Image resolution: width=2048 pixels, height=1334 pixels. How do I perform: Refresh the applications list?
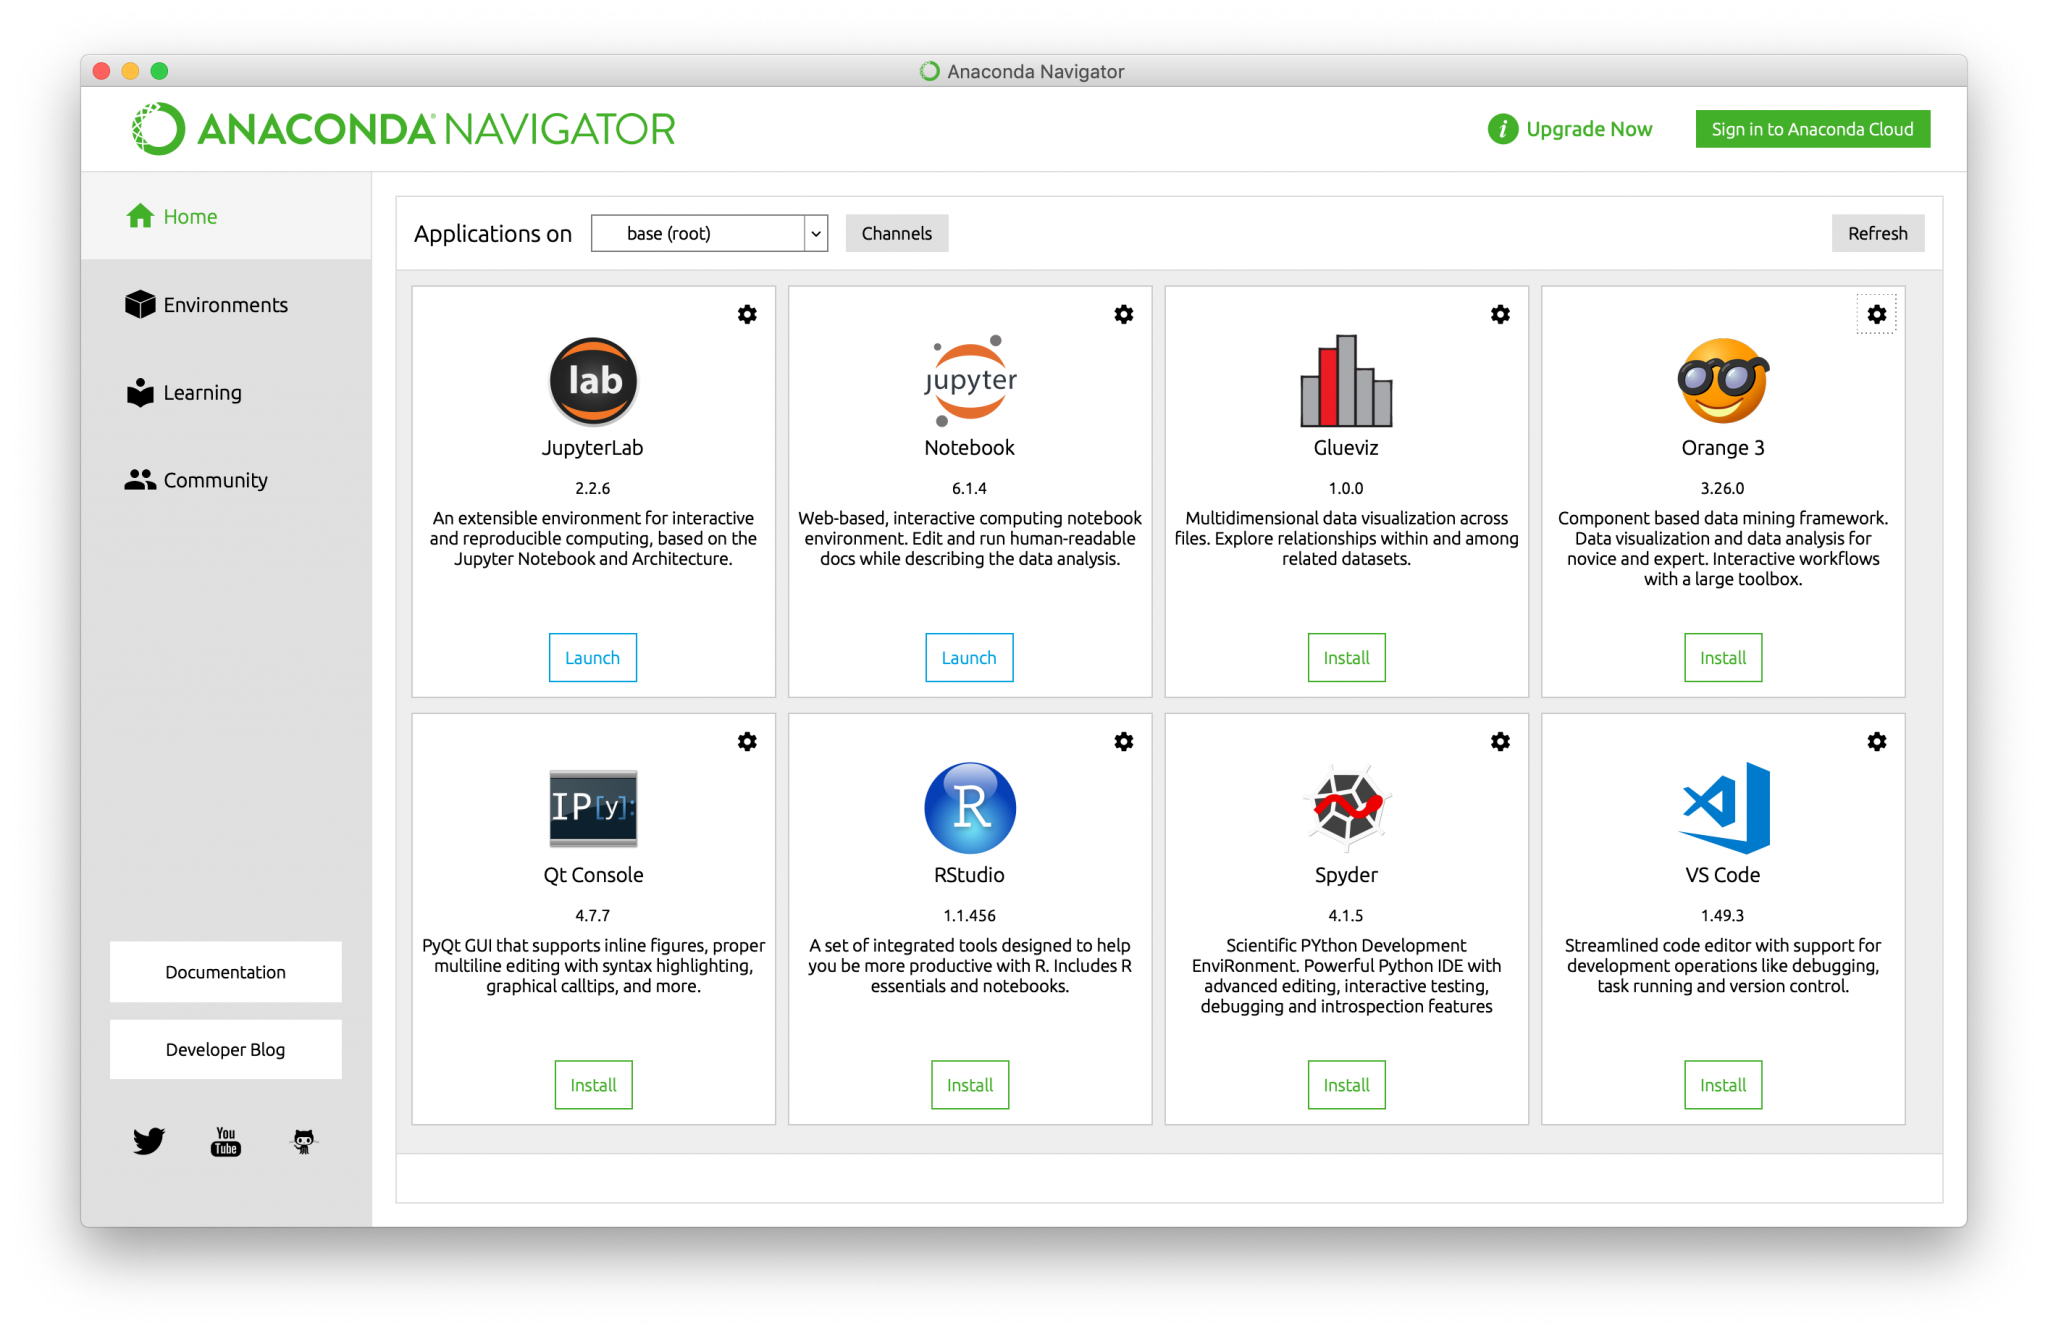point(1878,233)
